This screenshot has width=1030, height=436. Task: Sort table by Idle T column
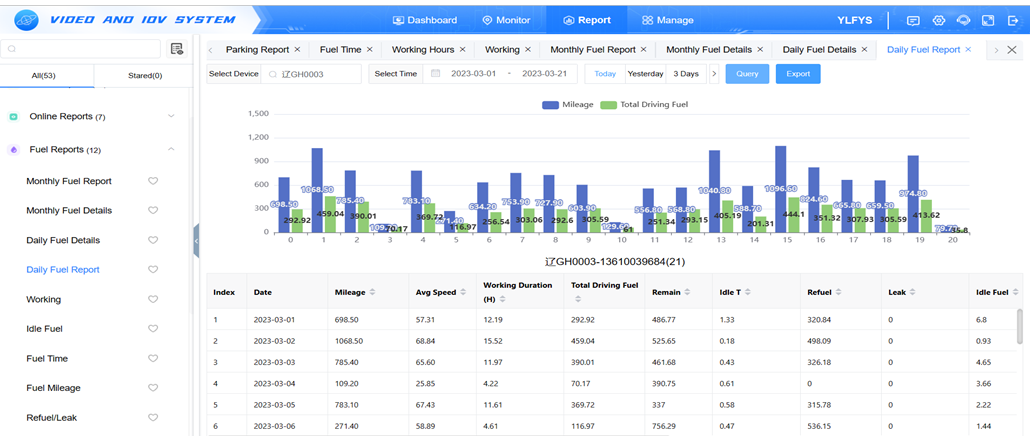pos(748,292)
